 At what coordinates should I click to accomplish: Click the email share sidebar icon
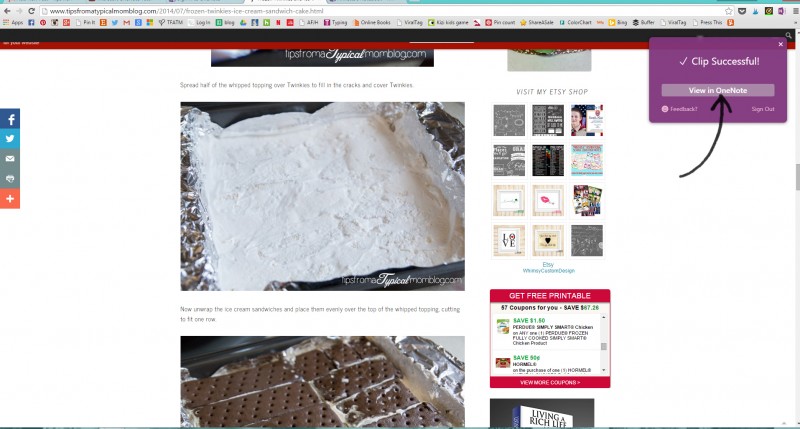point(10,159)
